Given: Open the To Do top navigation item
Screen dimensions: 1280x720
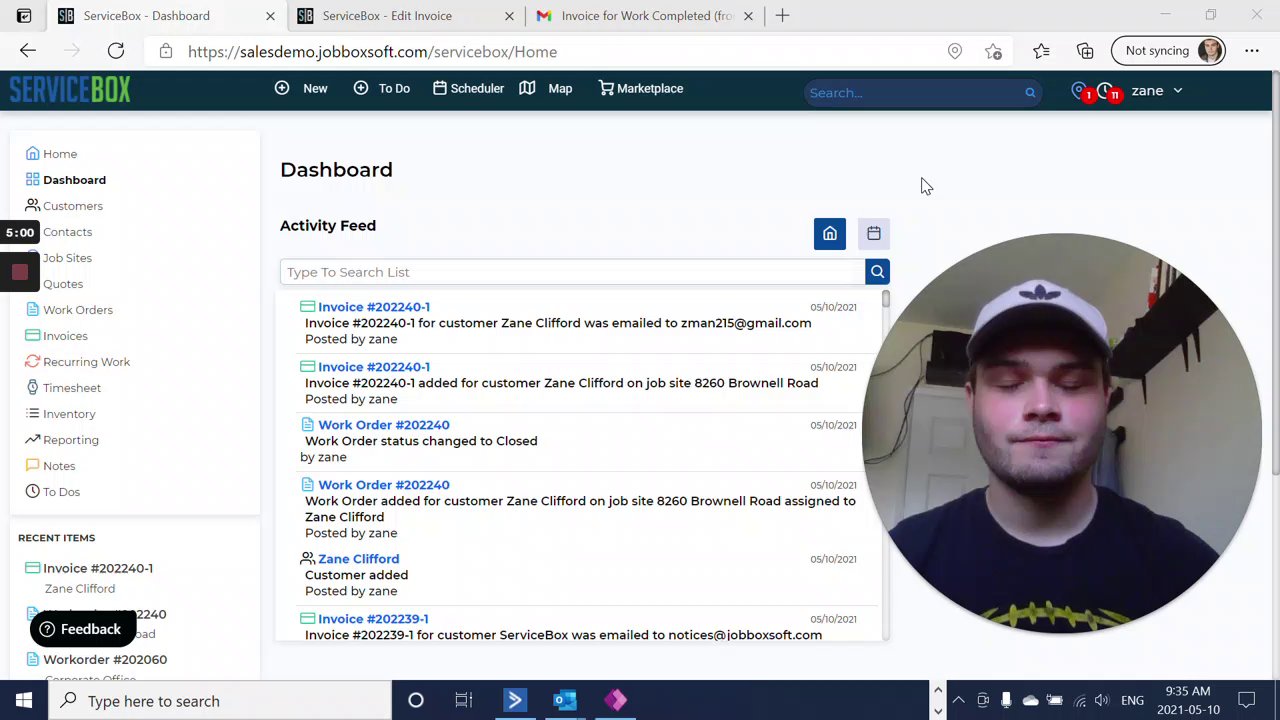Looking at the screenshot, I should coord(382,88).
